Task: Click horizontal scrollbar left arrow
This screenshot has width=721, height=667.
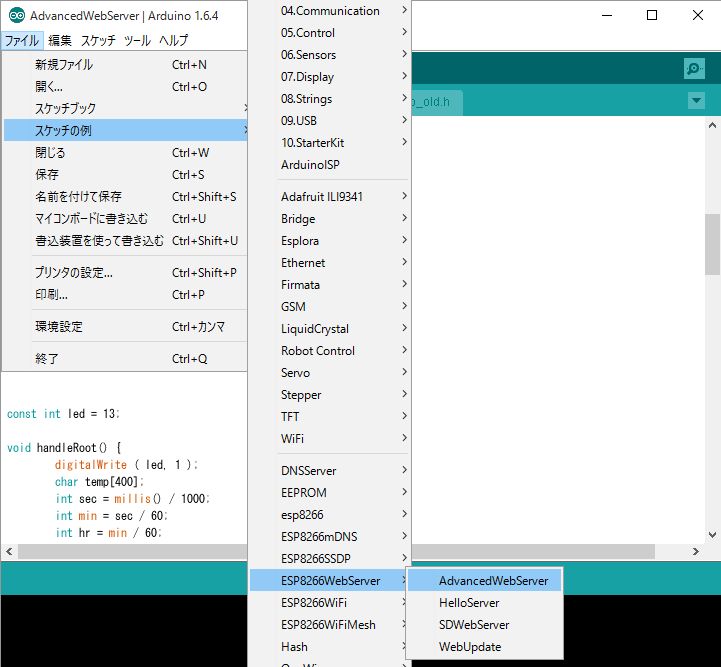Action: click(9, 551)
